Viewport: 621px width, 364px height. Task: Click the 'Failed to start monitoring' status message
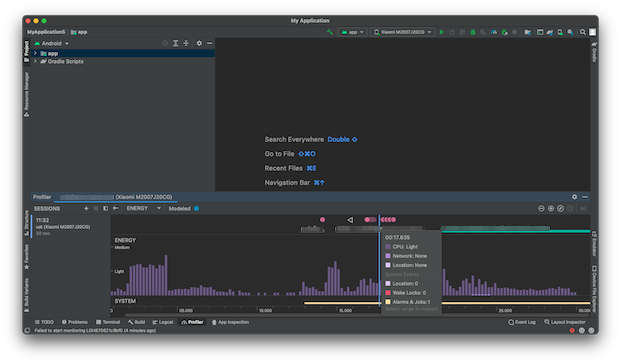pyautogui.click(x=95, y=330)
